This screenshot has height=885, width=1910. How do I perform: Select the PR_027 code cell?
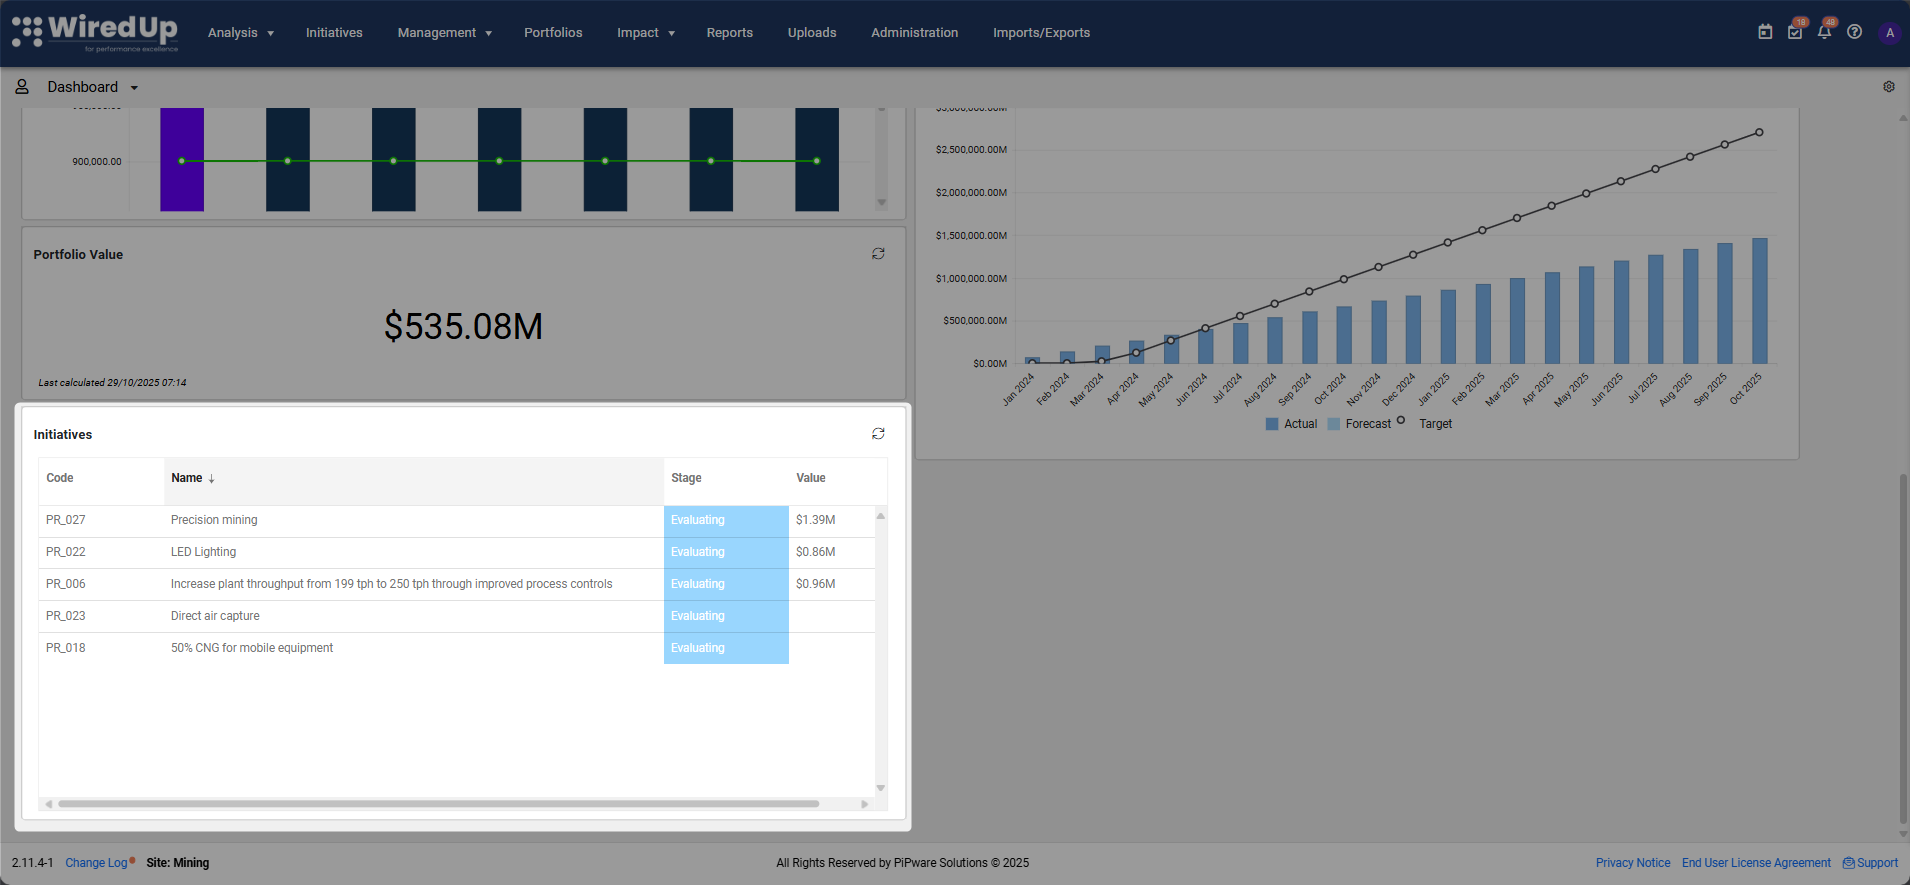(x=66, y=520)
